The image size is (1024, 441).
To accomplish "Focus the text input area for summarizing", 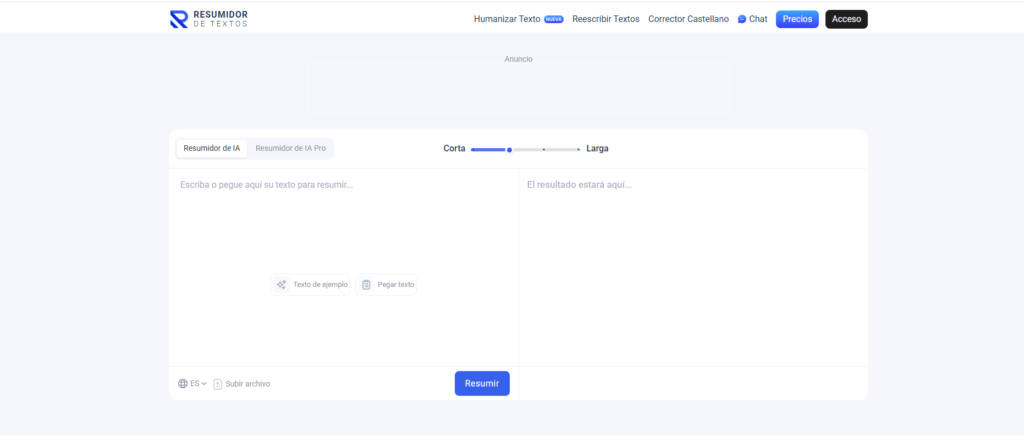I will [343, 230].
